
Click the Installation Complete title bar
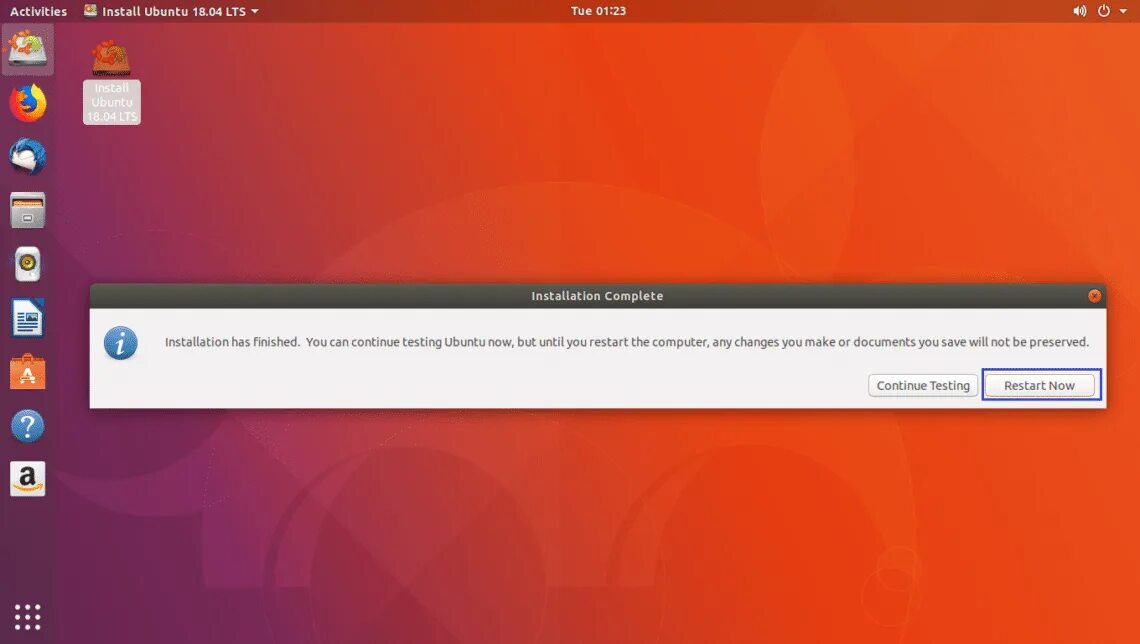click(597, 296)
